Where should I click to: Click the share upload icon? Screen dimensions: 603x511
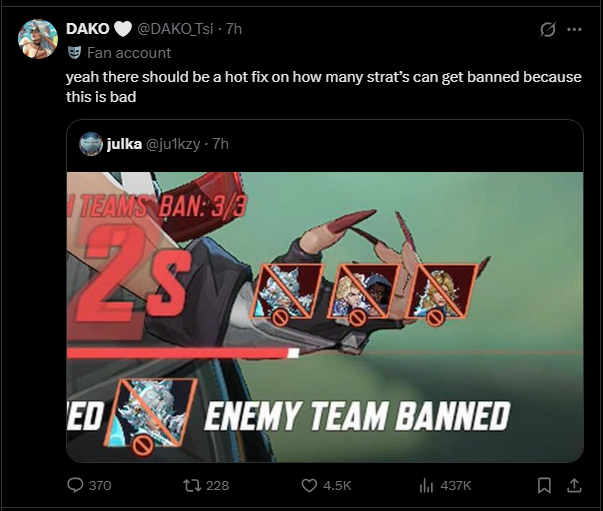[x=574, y=485]
